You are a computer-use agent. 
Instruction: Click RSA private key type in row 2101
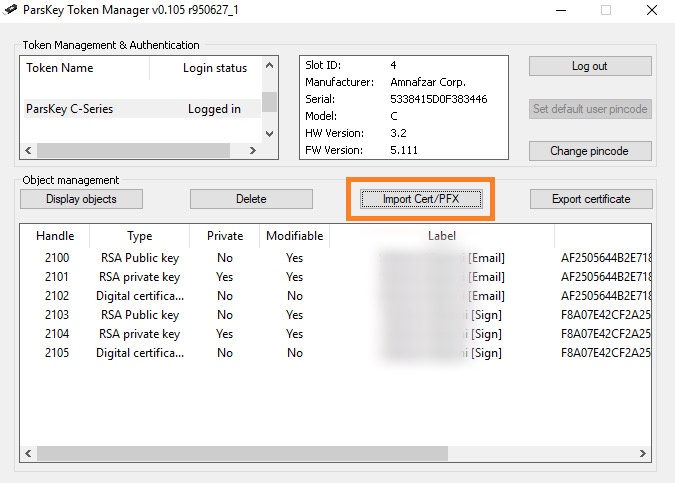coord(139,277)
